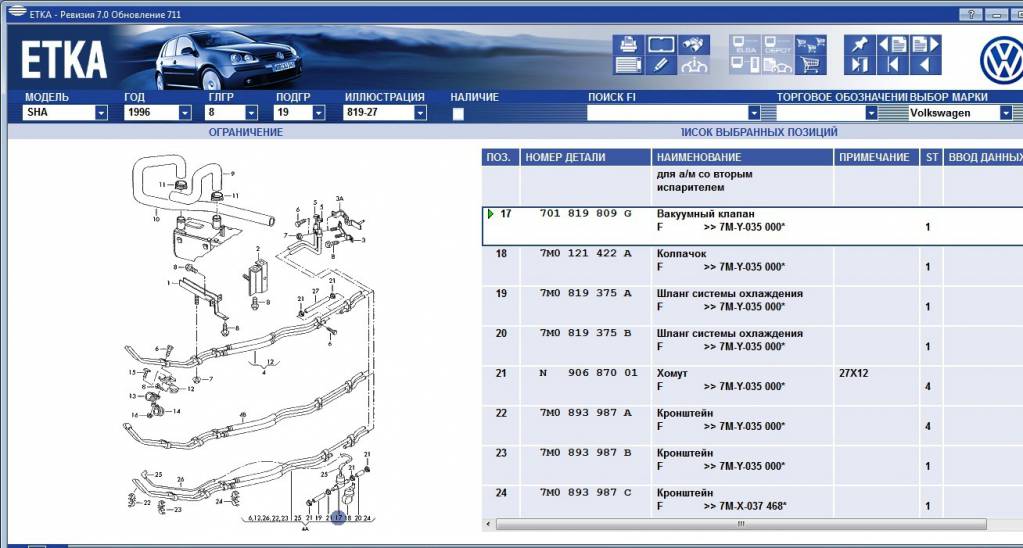The image size is (1023, 548).
Task: Expand the ГОД dropdown showing 1996
Action: pyautogui.click(x=184, y=114)
